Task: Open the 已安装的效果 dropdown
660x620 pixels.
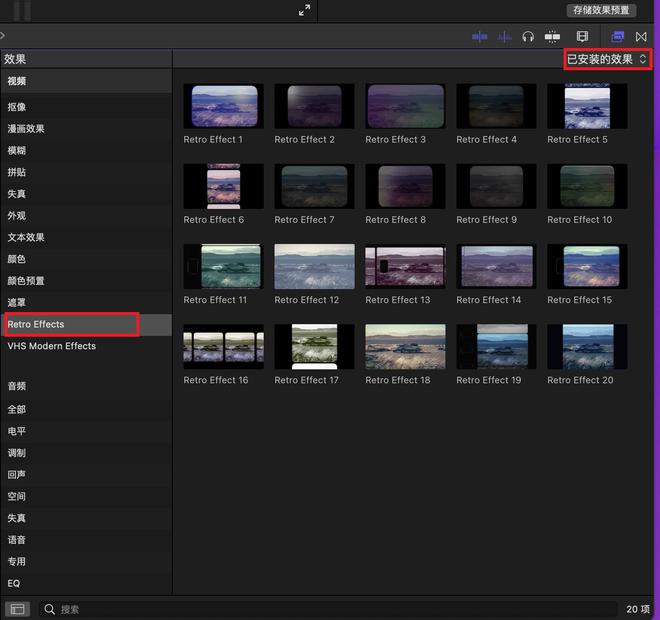Action: coord(607,60)
